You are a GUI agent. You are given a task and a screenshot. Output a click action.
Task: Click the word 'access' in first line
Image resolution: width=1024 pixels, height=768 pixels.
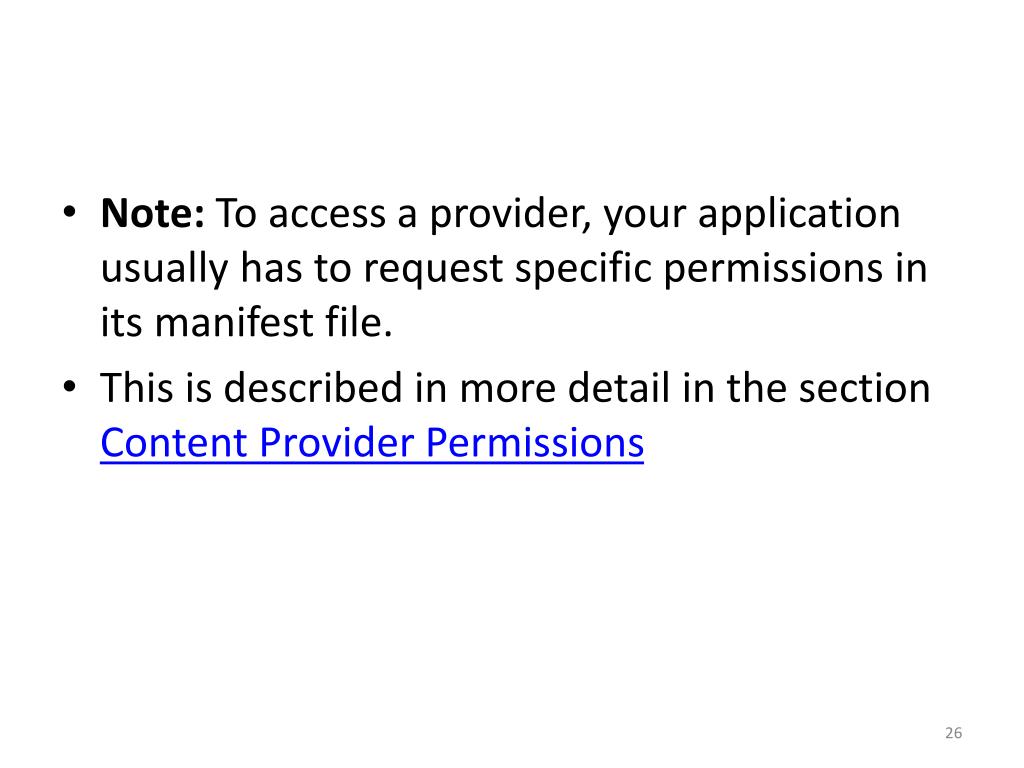(327, 216)
